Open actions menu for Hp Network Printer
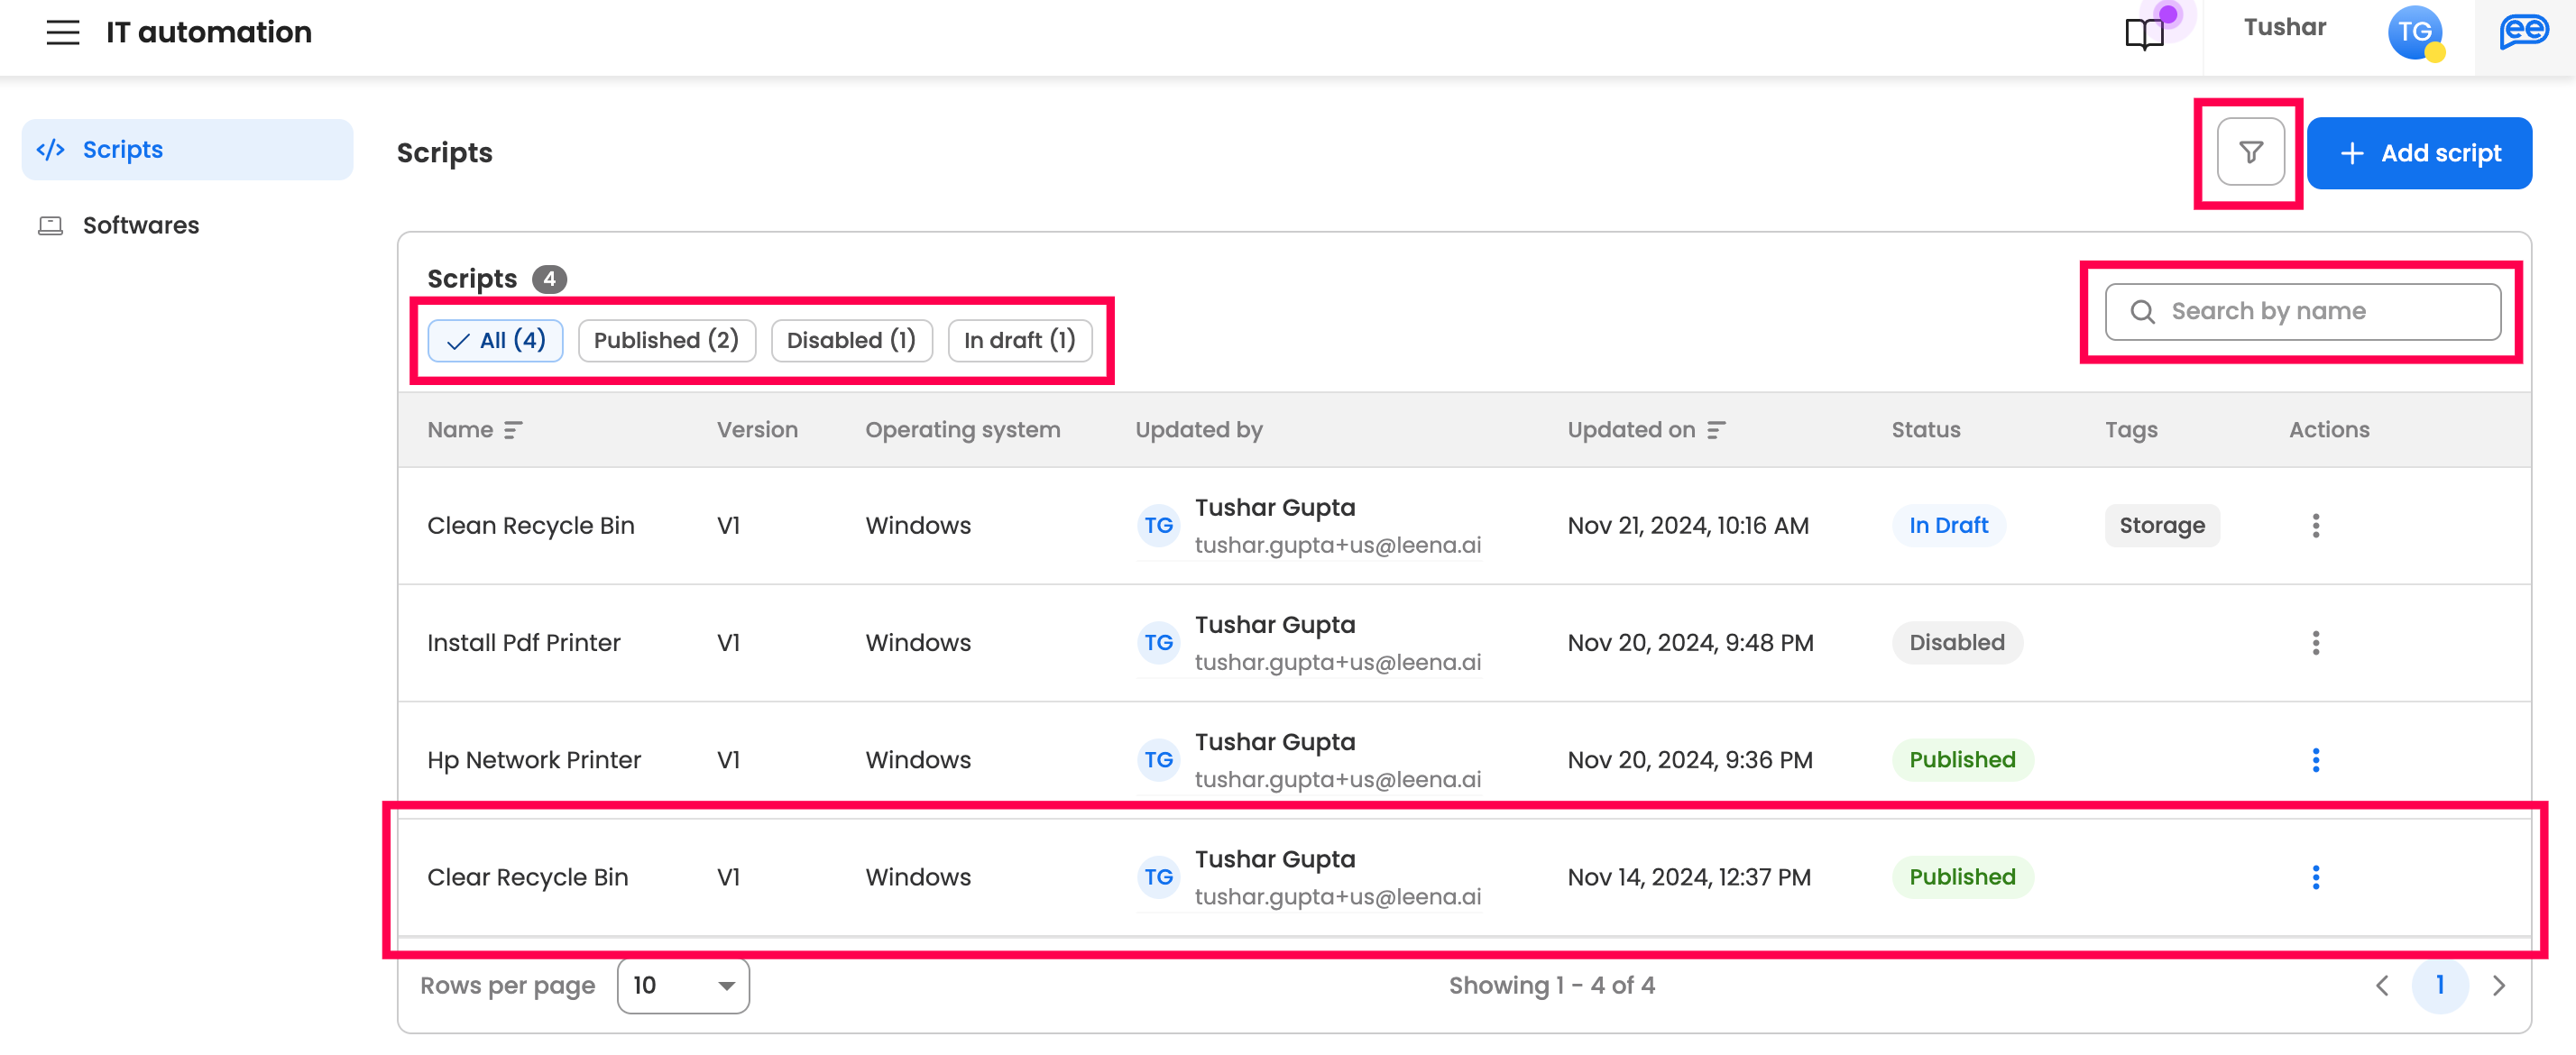2576x1055 pixels. (x=2315, y=760)
